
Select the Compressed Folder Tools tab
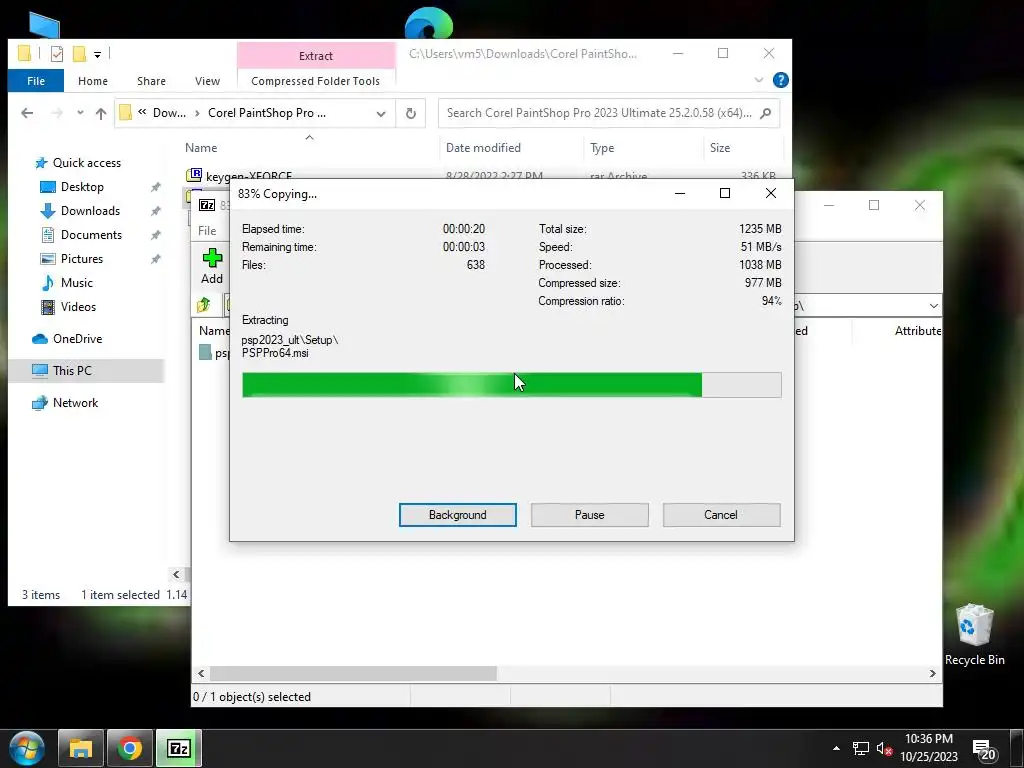[x=315, y=81]
